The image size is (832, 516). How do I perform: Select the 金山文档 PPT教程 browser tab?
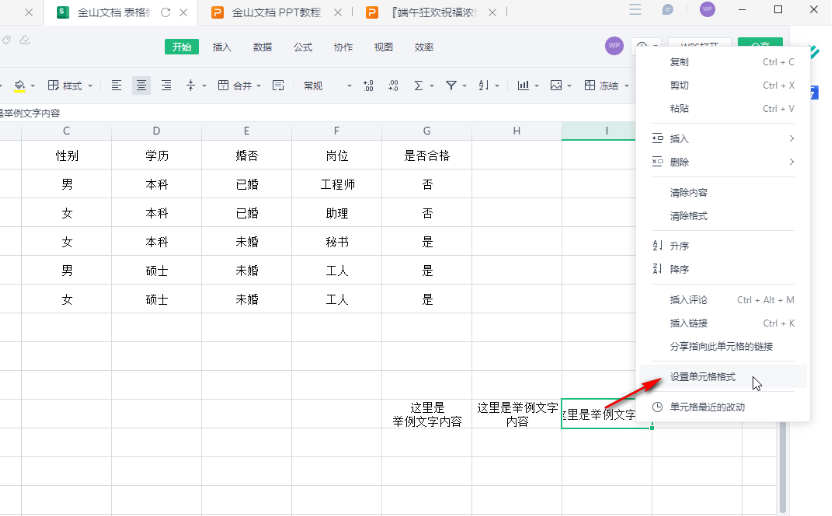tap(266, 12)
